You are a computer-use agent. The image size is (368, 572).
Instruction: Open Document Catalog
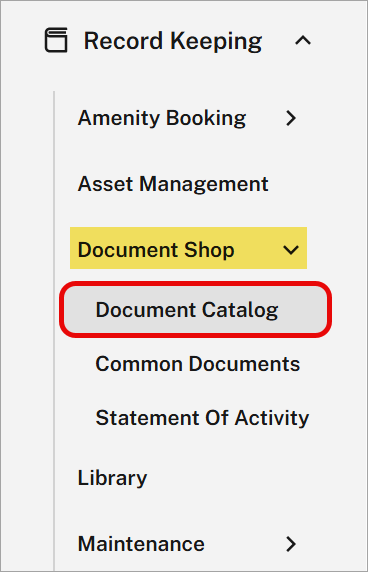click(x=195, y=310)
